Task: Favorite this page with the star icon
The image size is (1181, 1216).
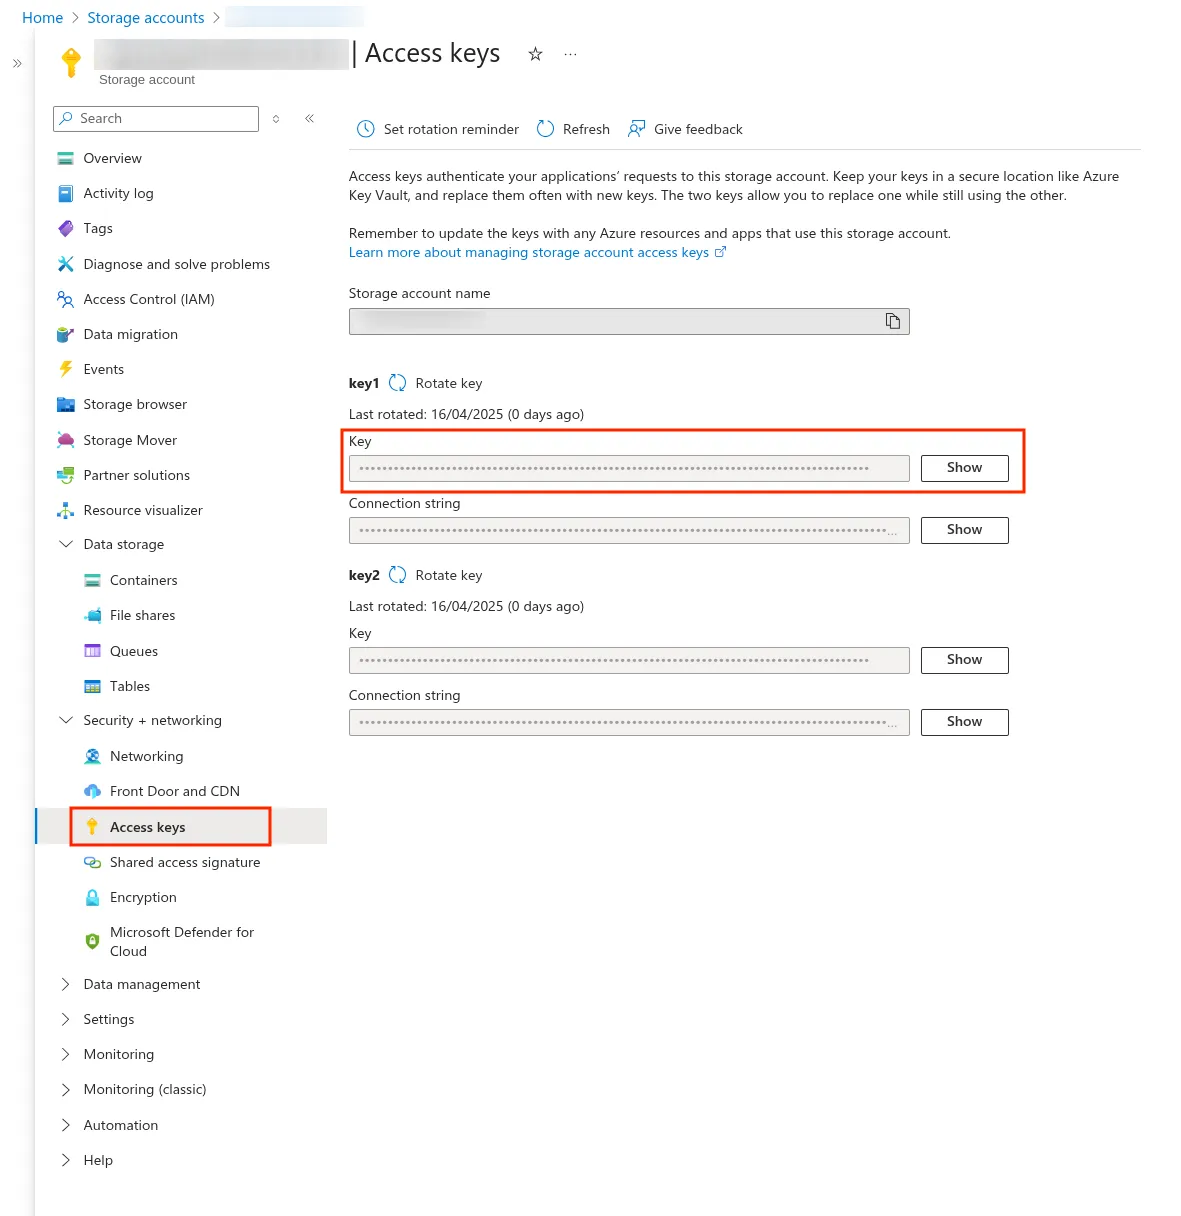Action: coord(536,54)
